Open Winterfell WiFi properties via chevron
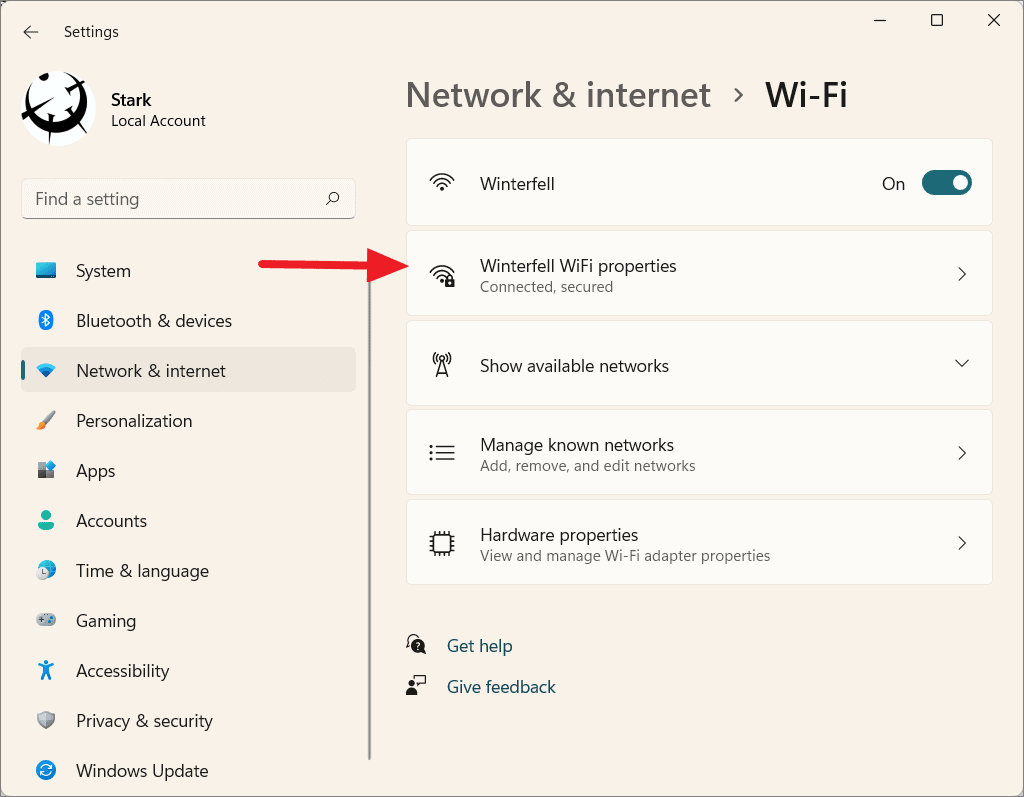Image resolution: width=1024 pixels, height=797 pixels. point(961,273)
